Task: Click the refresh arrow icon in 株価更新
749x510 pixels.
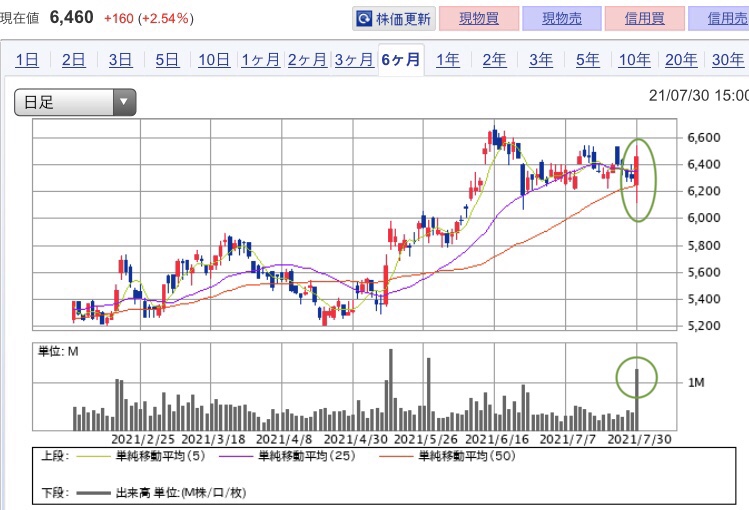Action: [364, 19]
